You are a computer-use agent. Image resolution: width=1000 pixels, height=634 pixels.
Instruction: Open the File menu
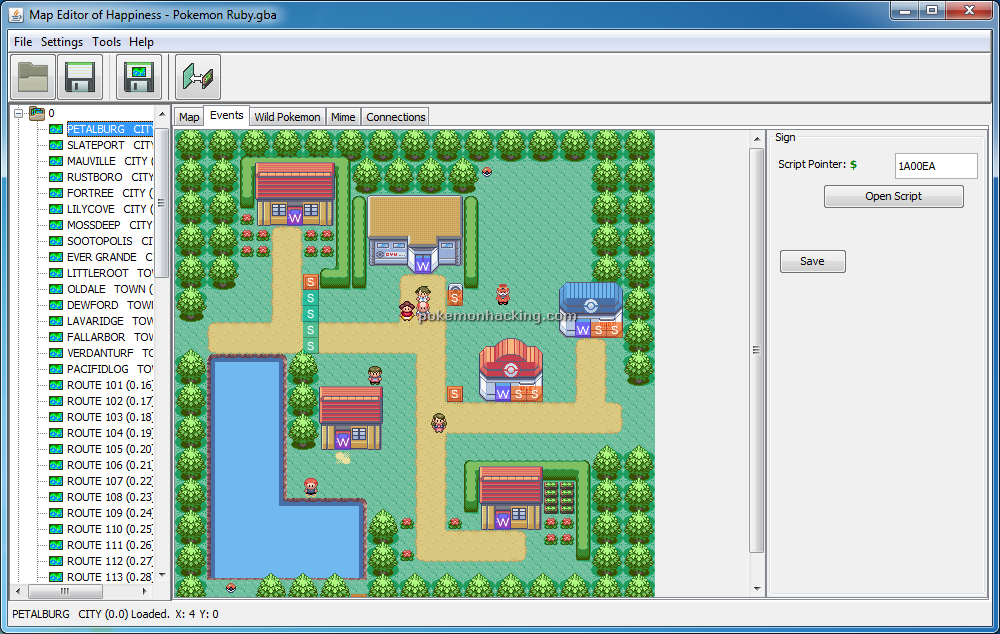23,41
